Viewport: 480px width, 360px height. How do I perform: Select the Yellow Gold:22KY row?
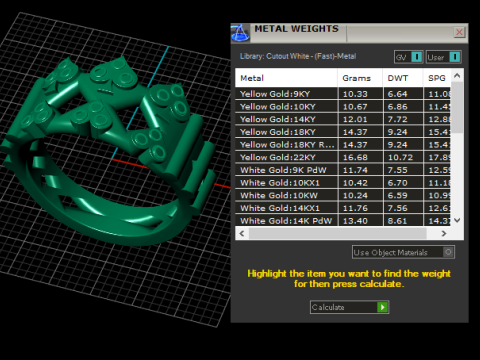[x=343, y=157]
